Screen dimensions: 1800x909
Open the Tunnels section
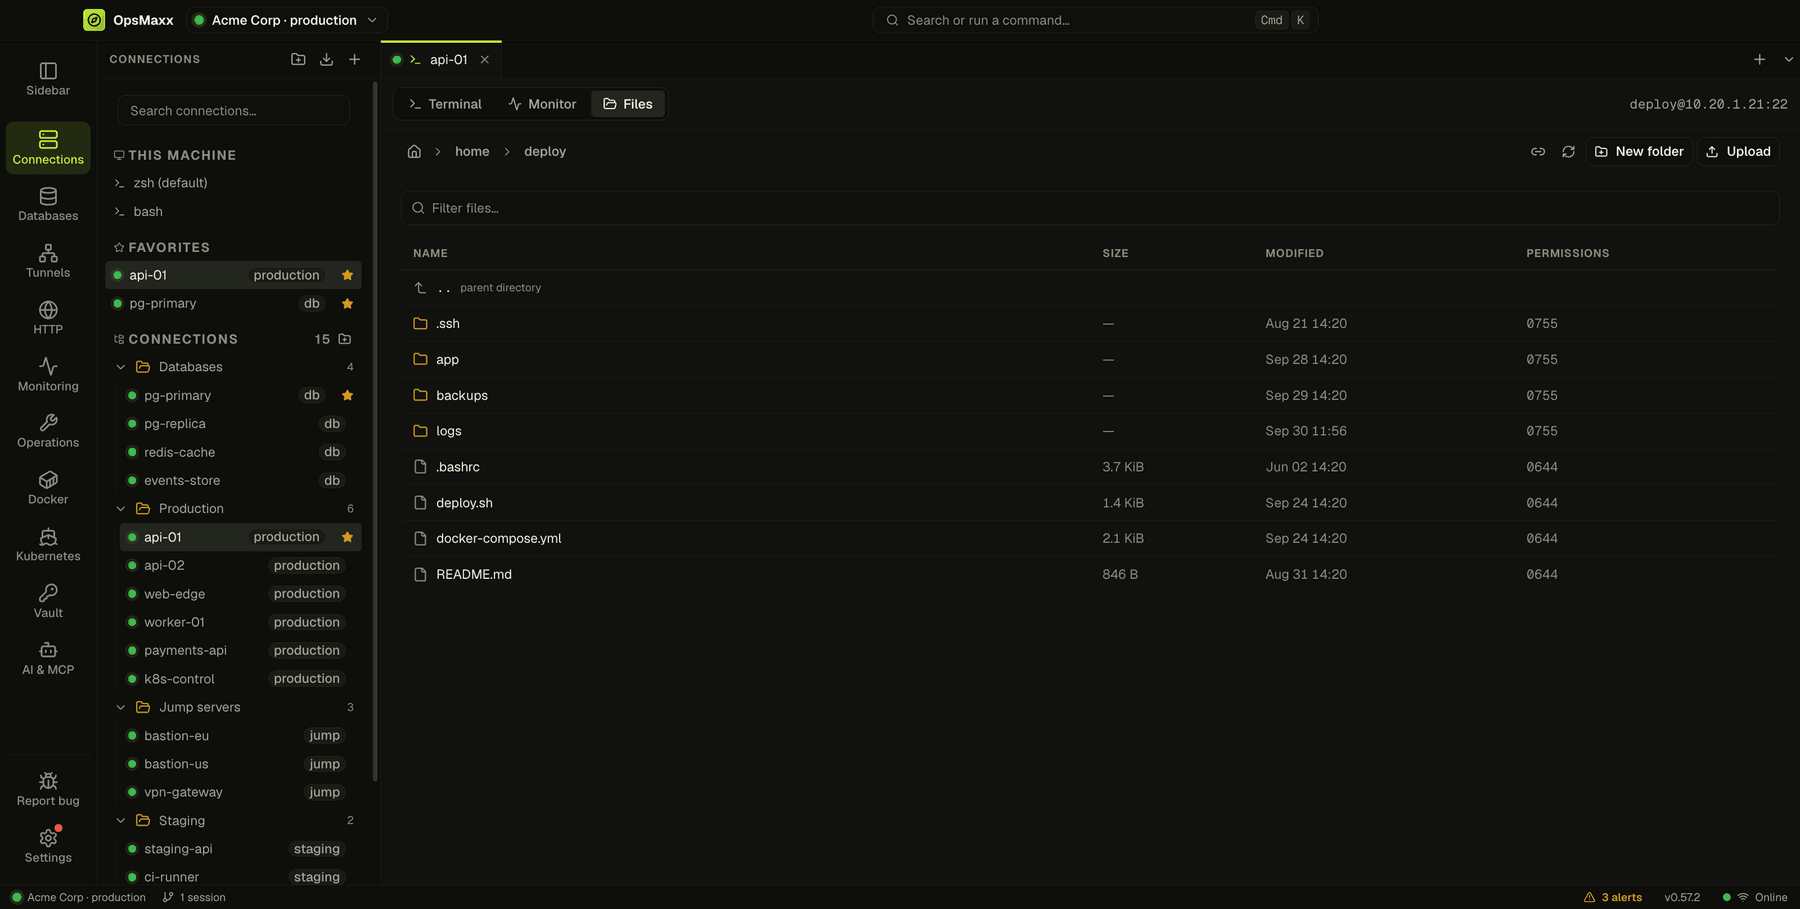coord(48,261)
